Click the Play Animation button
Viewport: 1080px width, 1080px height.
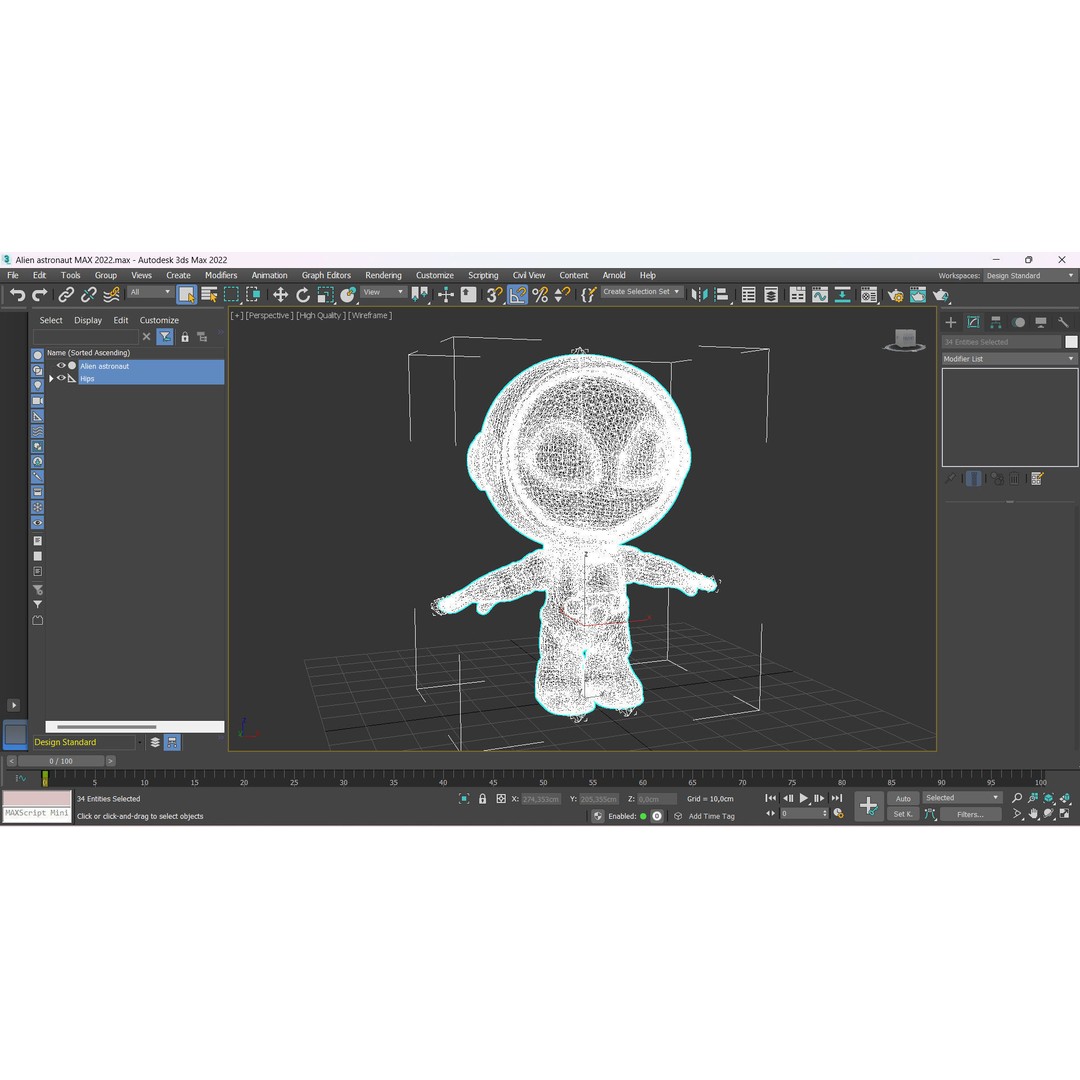803,798
